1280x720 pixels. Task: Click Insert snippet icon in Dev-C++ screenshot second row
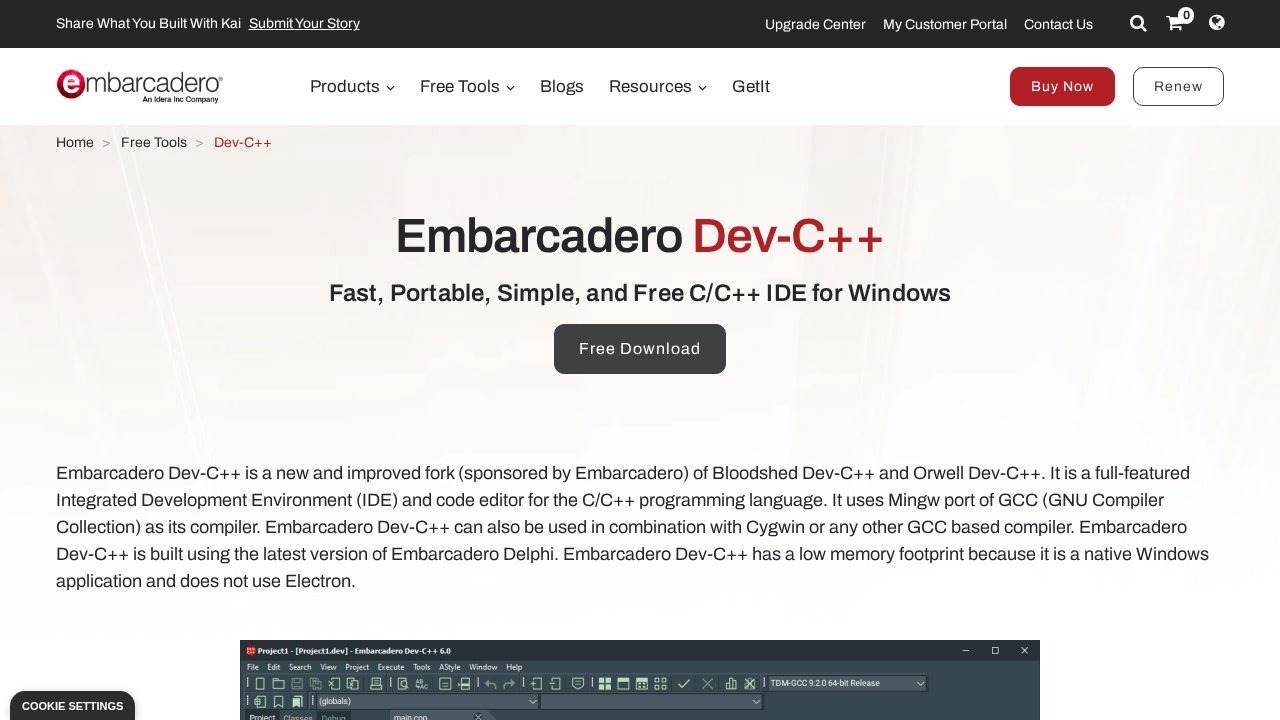(x=260, y=702)
